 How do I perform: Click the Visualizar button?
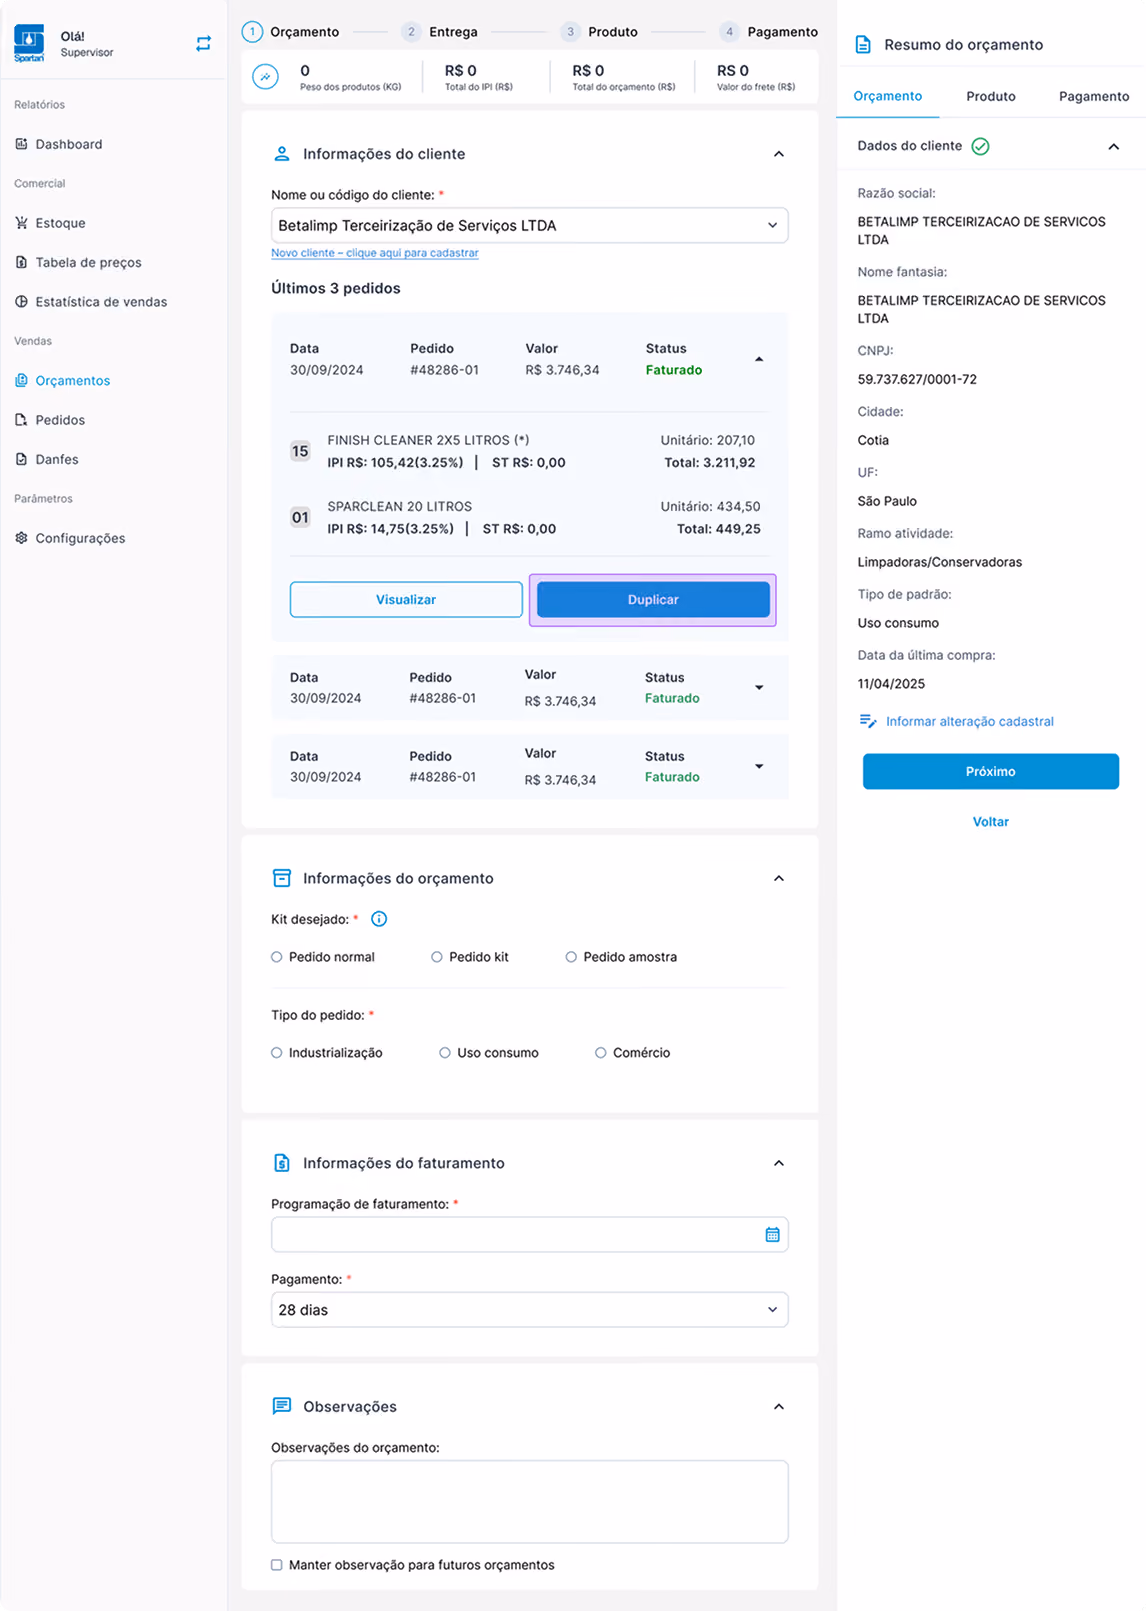(406, 600)
